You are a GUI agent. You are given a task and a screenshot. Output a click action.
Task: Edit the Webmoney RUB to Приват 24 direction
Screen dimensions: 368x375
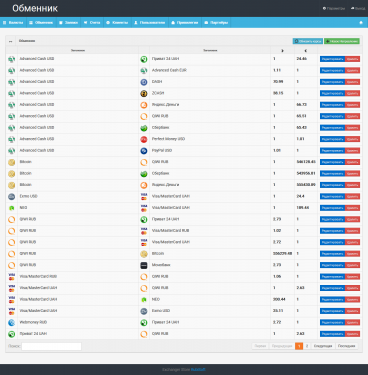[332, 323]
